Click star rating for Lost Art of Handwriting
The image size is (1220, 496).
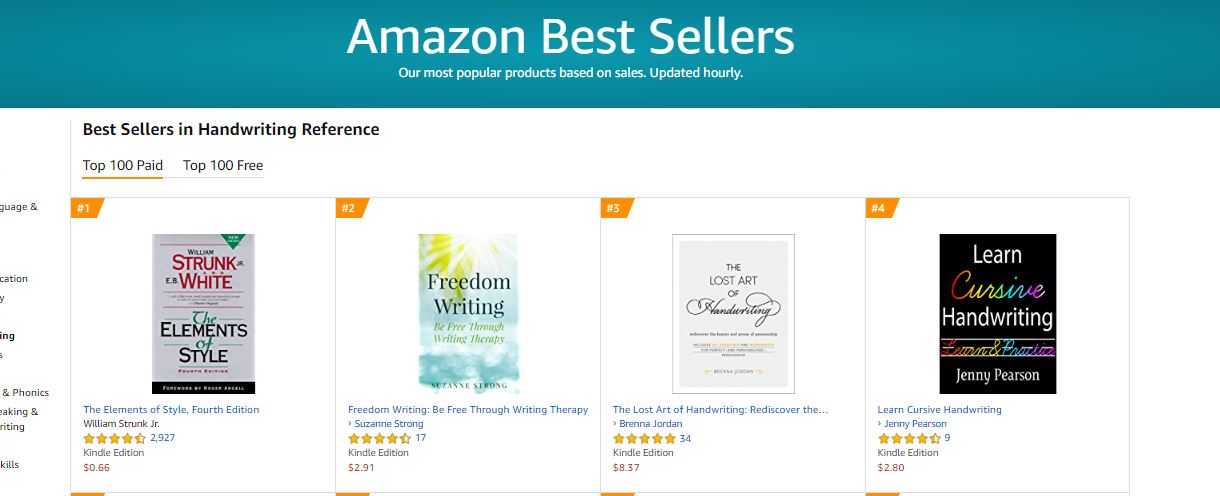(x=645, y=438)
